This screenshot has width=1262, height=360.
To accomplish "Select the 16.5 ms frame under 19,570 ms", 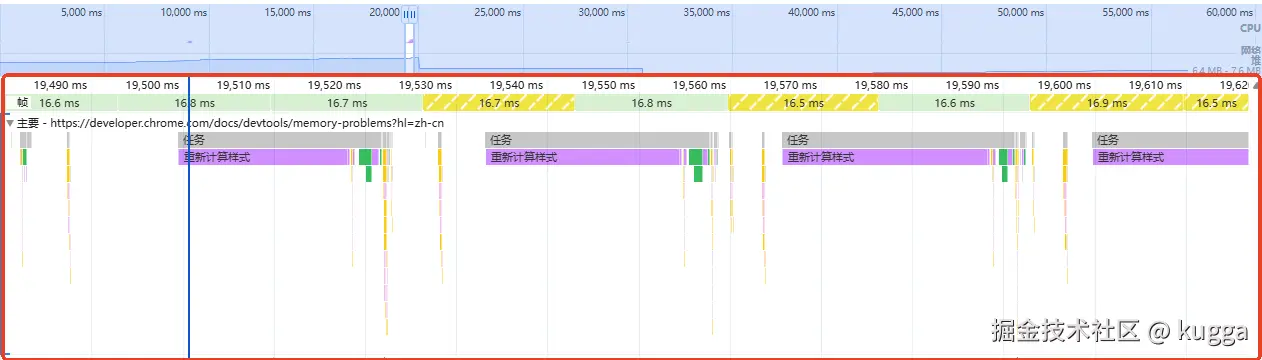I will tap(803, 103).
